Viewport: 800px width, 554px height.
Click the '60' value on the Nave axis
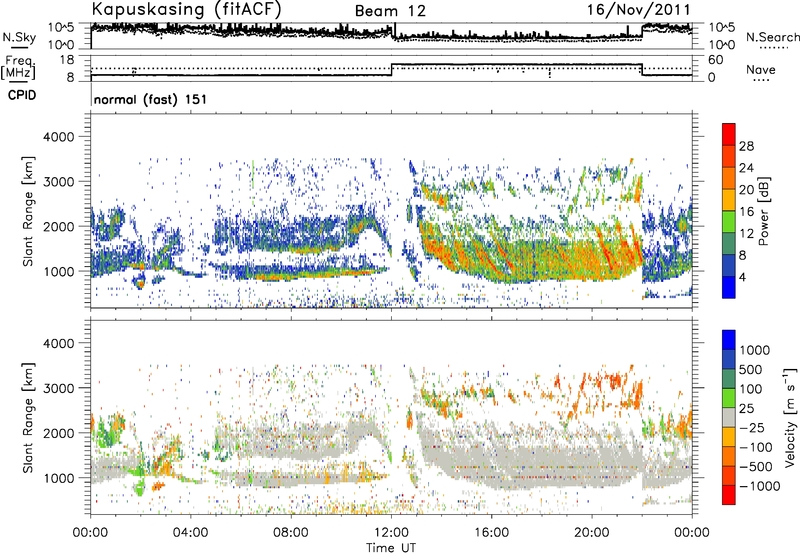pos(716,60)
